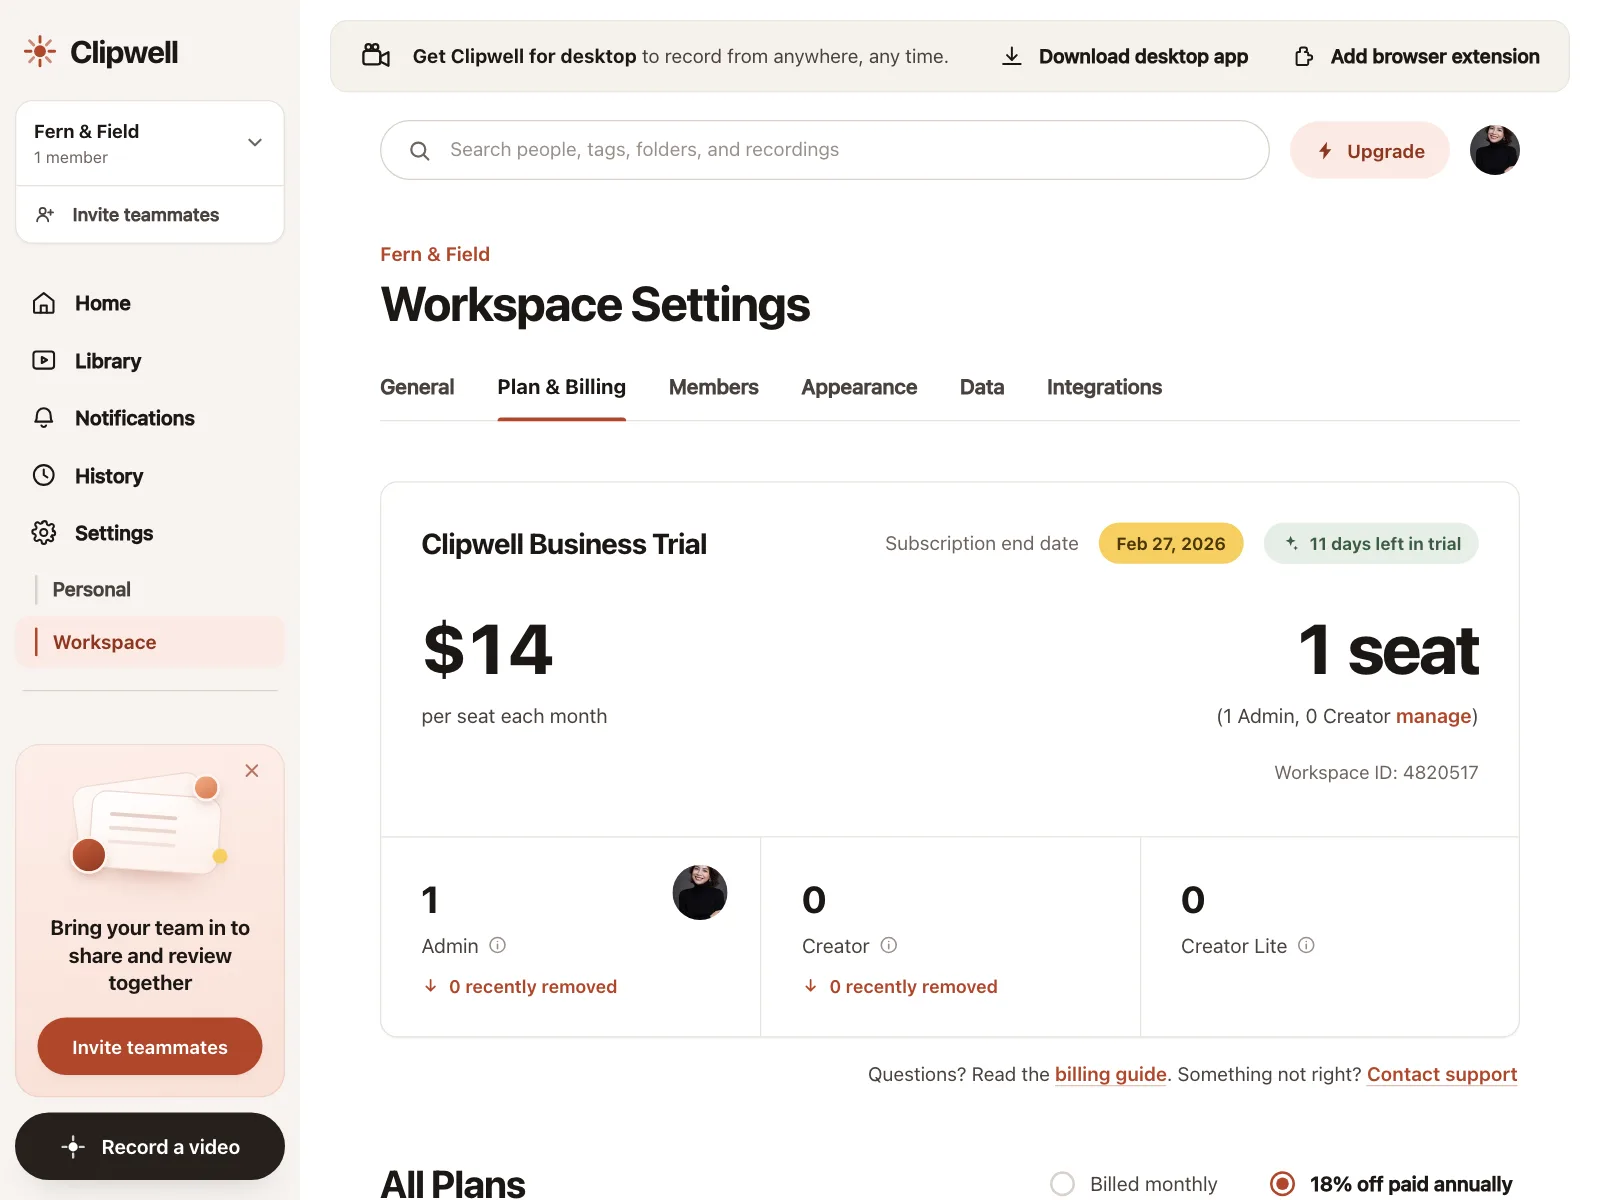
Task: Click the Fern & Field breadcrumb link
Action: [x=435, y=254]
